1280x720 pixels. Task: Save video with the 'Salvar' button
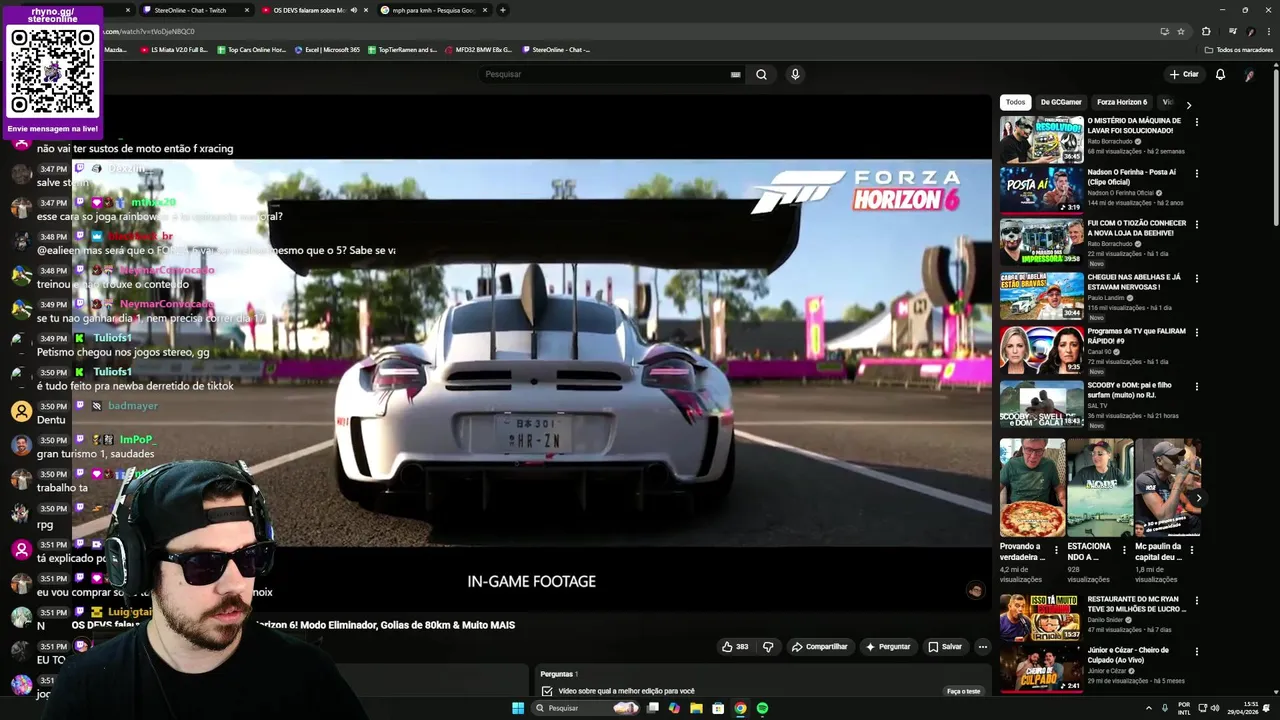point(945,647)
